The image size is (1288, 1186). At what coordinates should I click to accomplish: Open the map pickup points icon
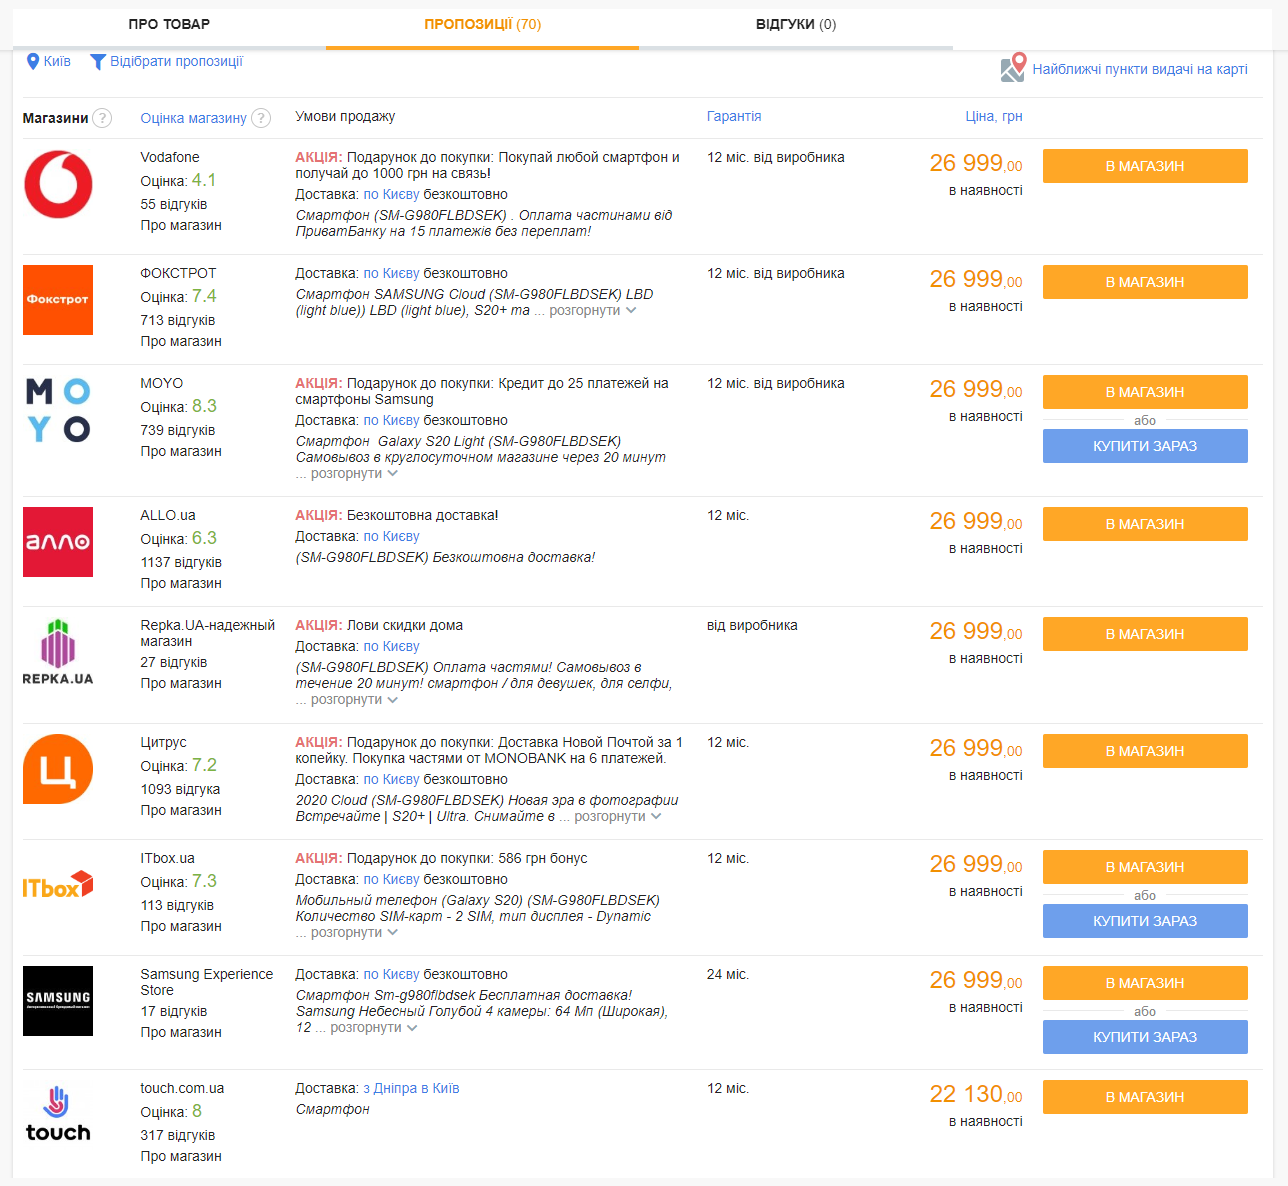[1013, 68]
